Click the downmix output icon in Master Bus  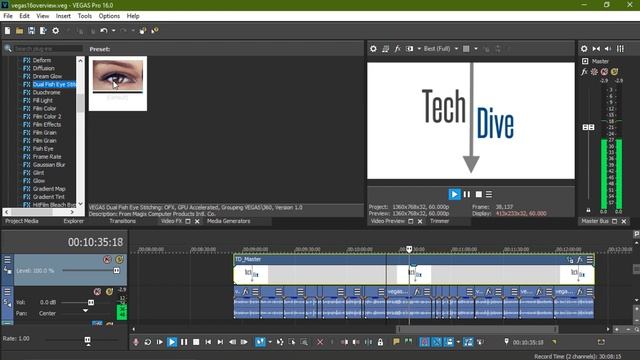[x=596, y=49]
